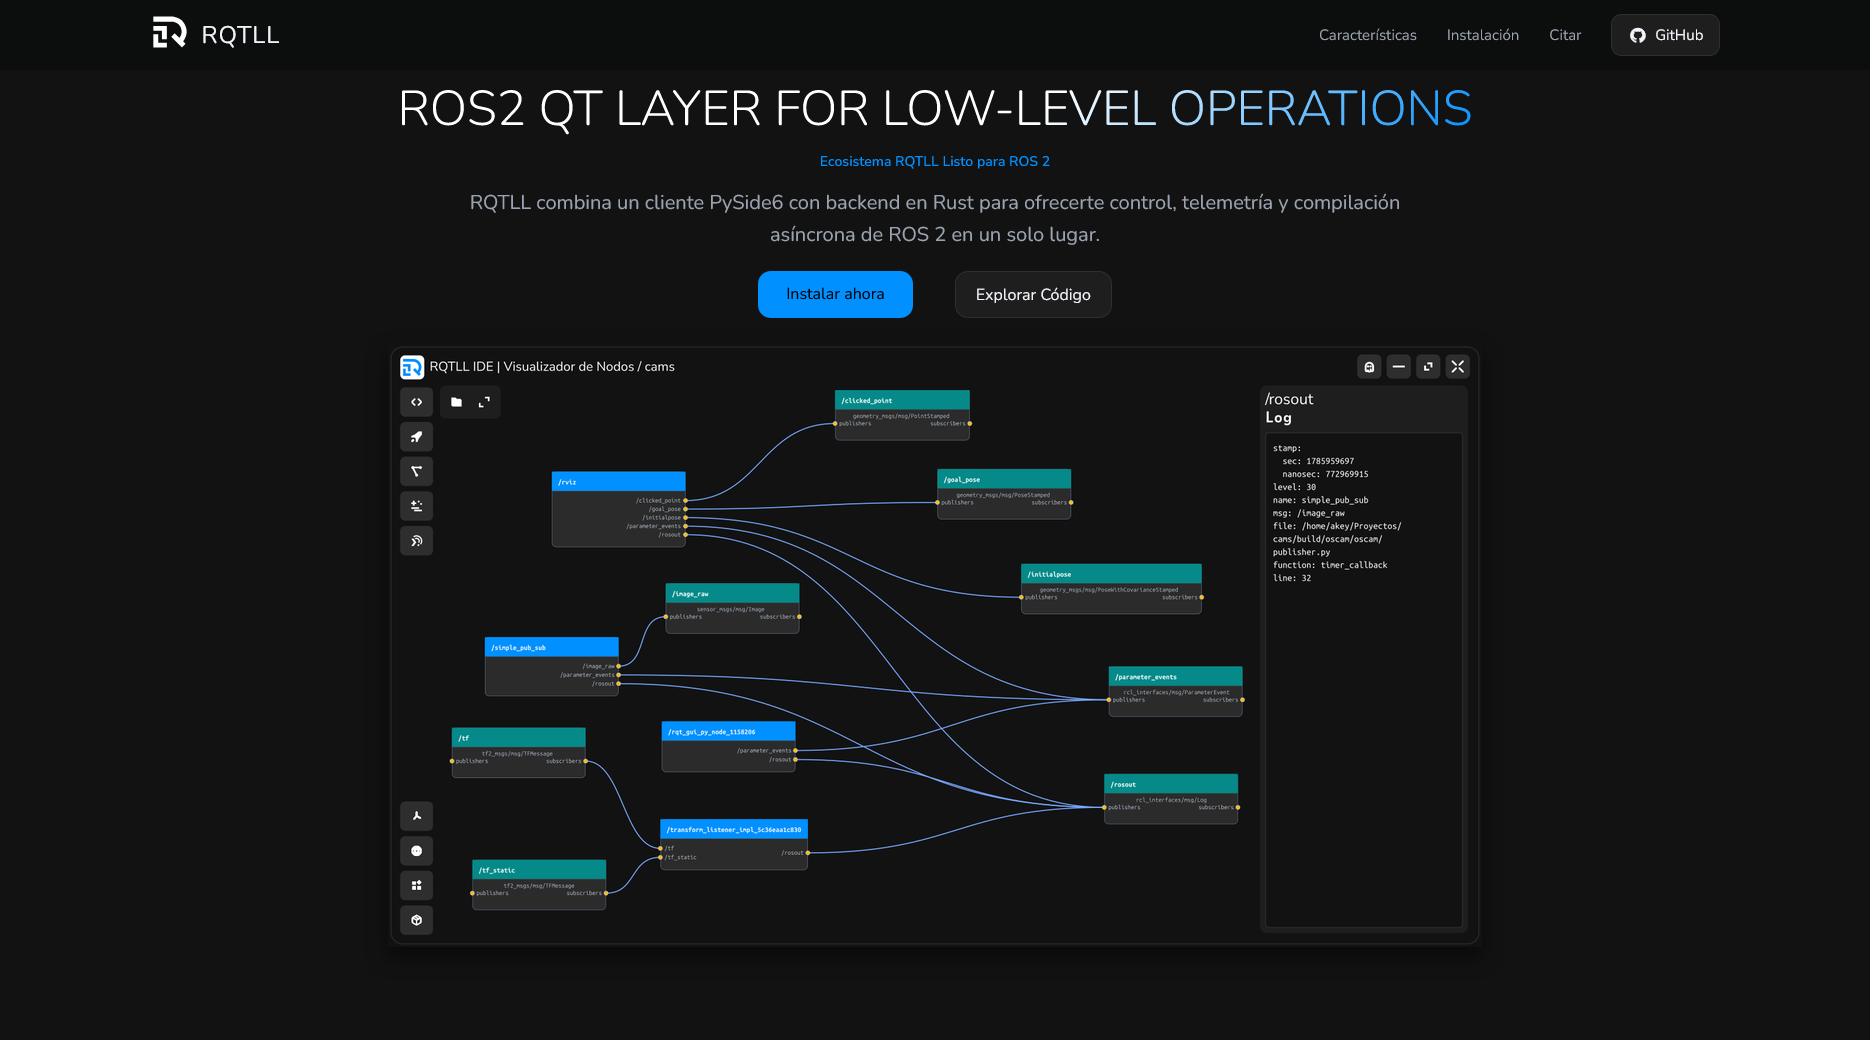Click 'sensor_msgs/msg/Image' type text
Image resolution: width=1870 pixels, height=1040 pixels.
click(x=730, y=609)
